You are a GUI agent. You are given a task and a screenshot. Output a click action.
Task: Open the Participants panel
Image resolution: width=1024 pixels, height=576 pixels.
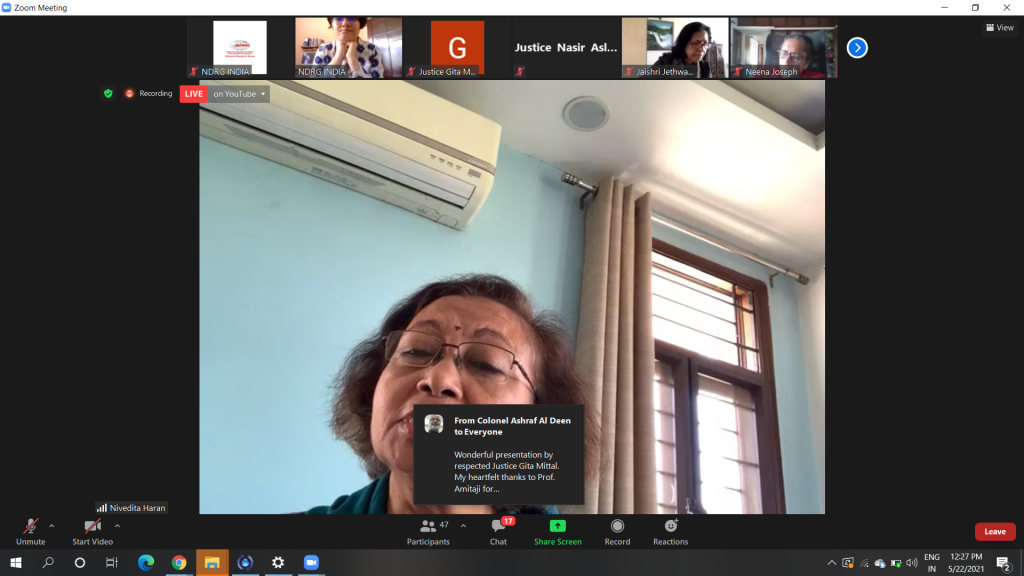428,531
